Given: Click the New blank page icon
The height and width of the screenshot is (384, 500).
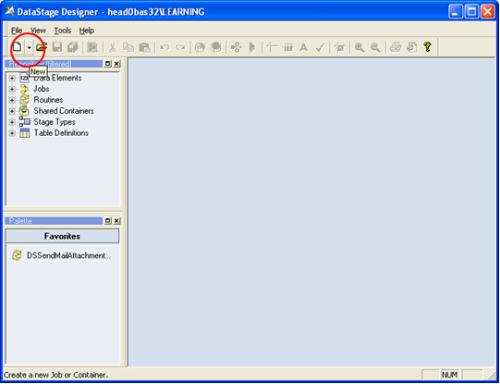Looking at the screenshot, I should [17, 47].
